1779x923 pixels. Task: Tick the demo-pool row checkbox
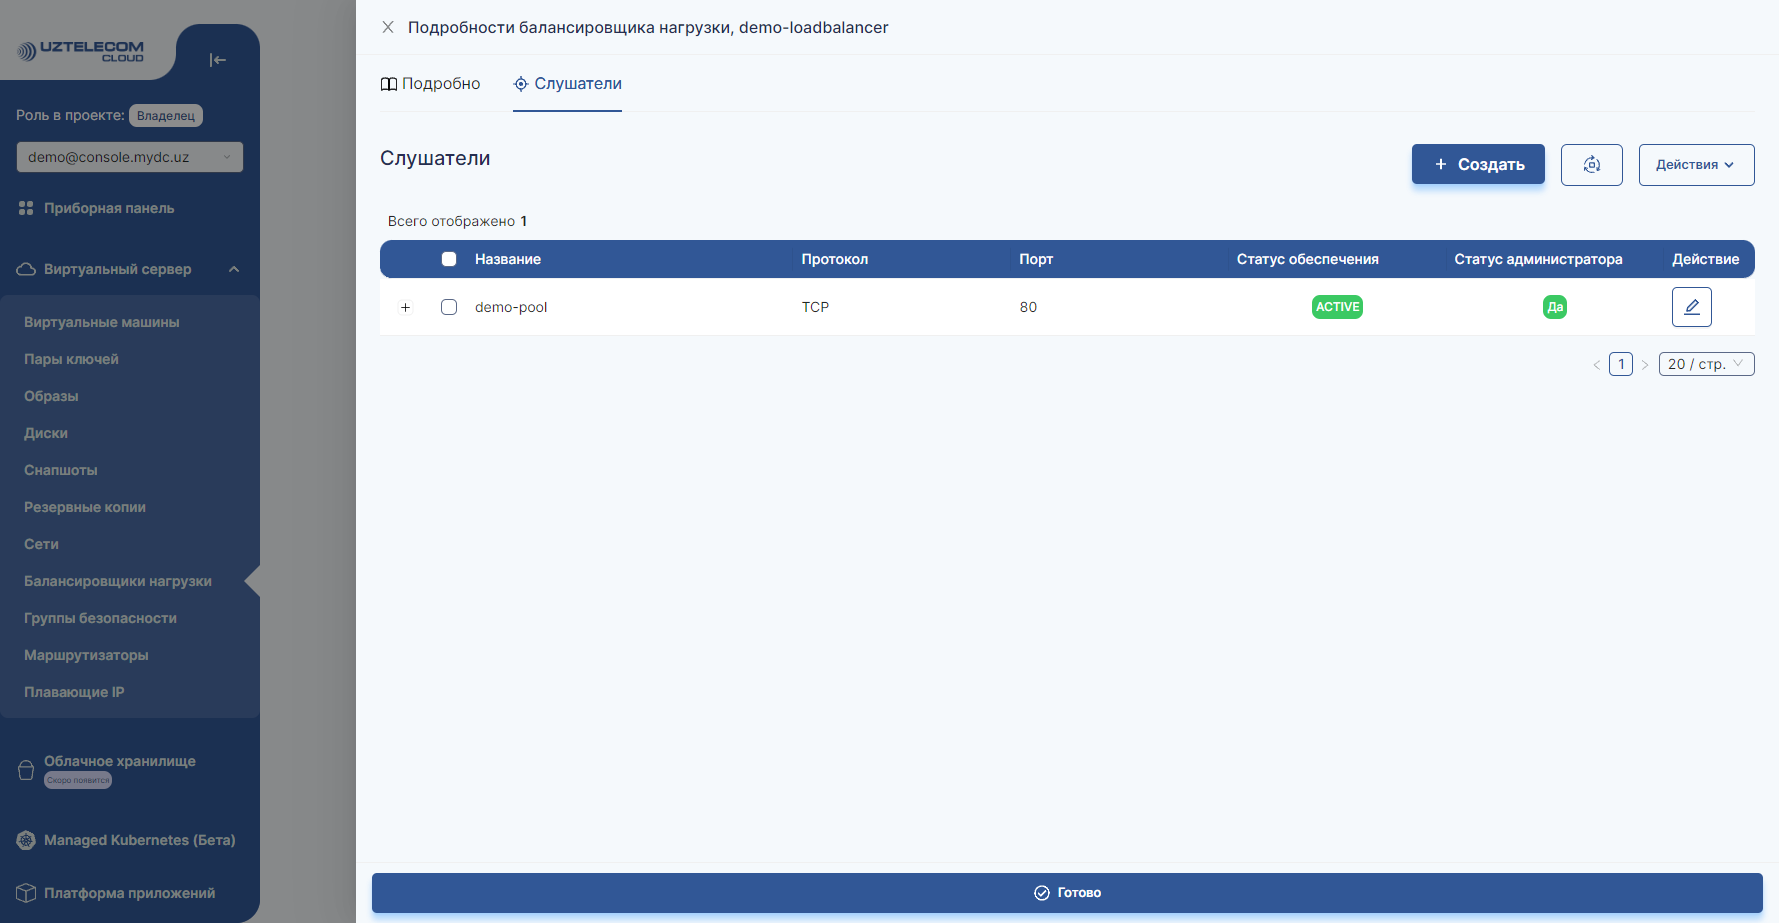pyautogui.click(x=449, y=307)
